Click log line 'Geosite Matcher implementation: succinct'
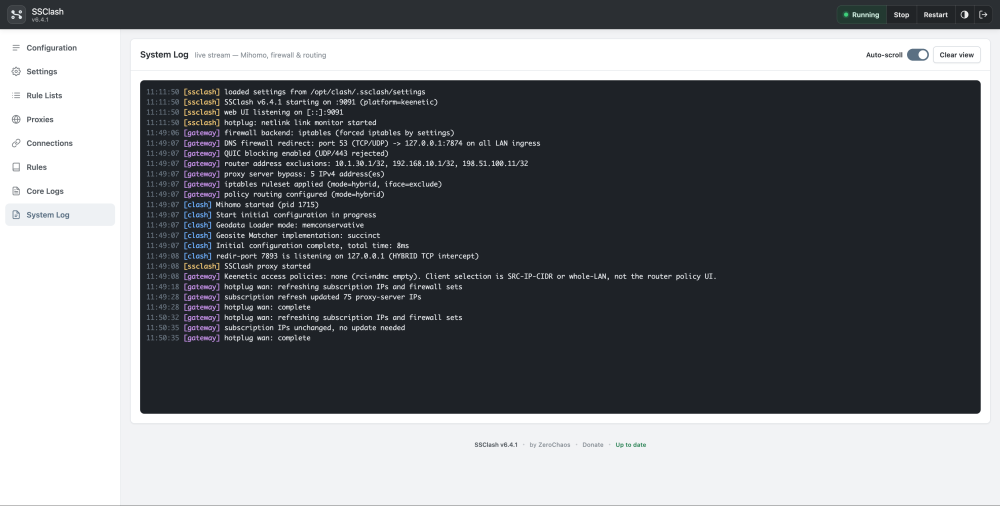1000x506 pixels. [x=263, y=235]
